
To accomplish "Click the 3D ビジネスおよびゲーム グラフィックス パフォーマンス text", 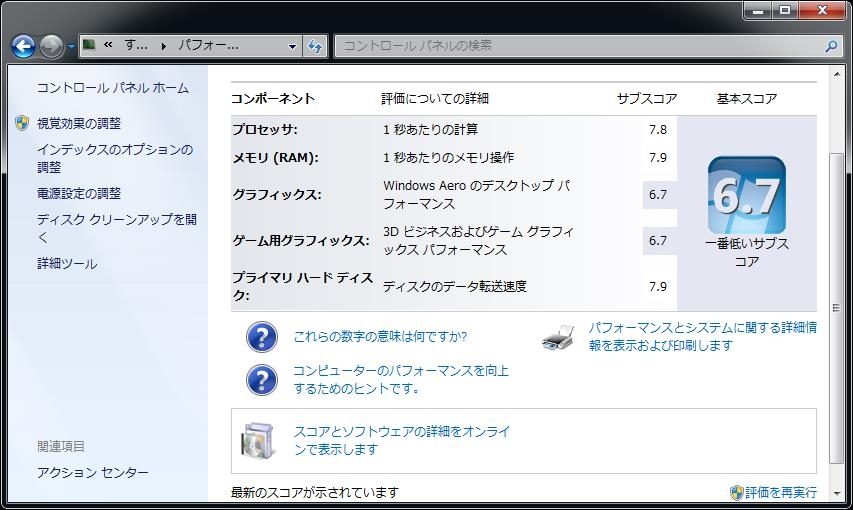I will click(478, 241).
